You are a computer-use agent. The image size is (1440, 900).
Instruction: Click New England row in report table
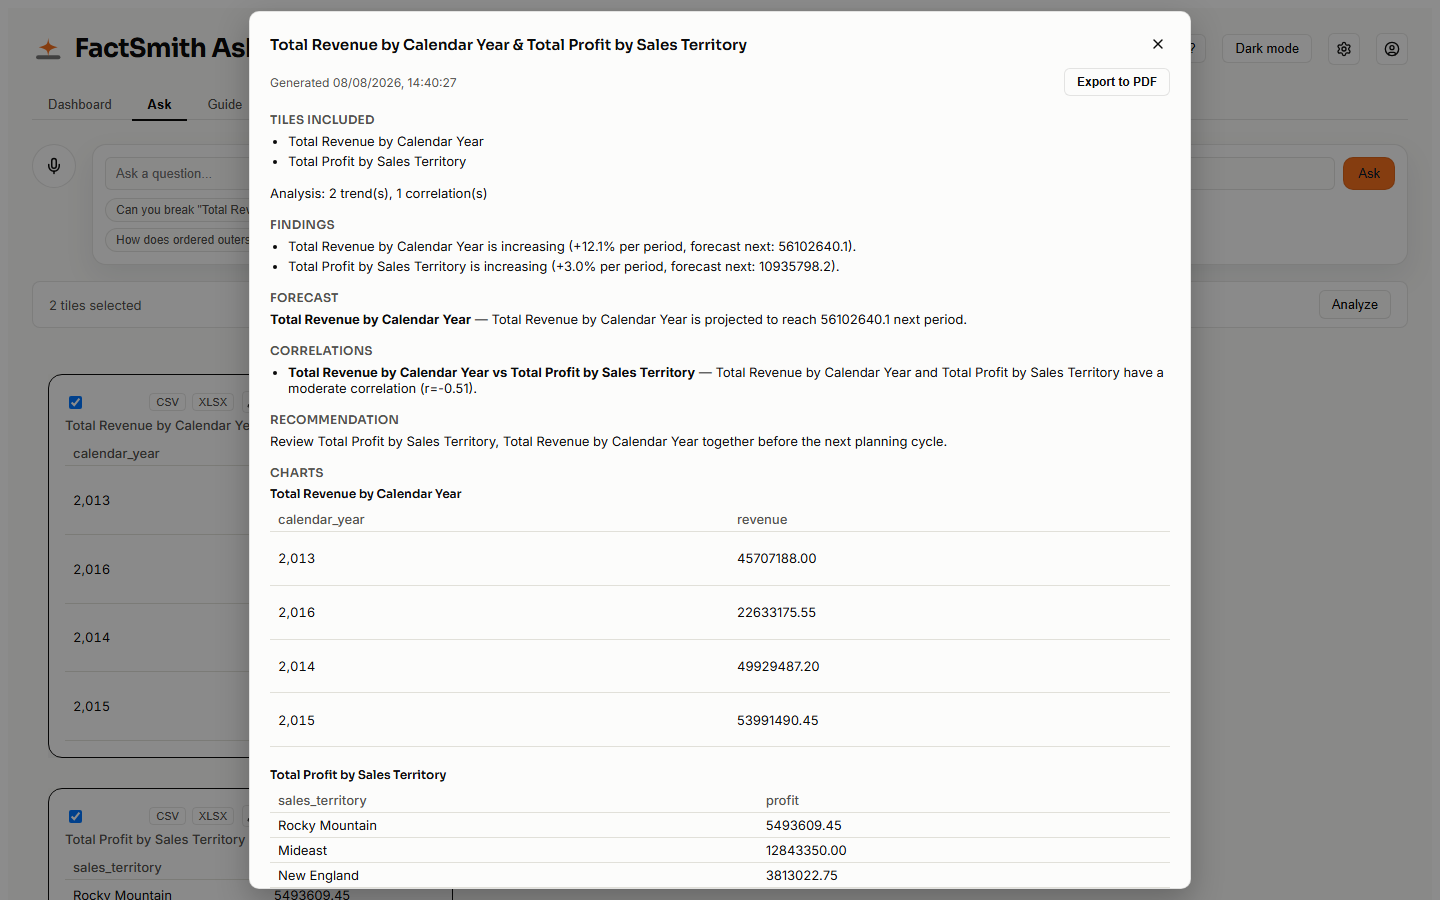[x=720, y=875]
